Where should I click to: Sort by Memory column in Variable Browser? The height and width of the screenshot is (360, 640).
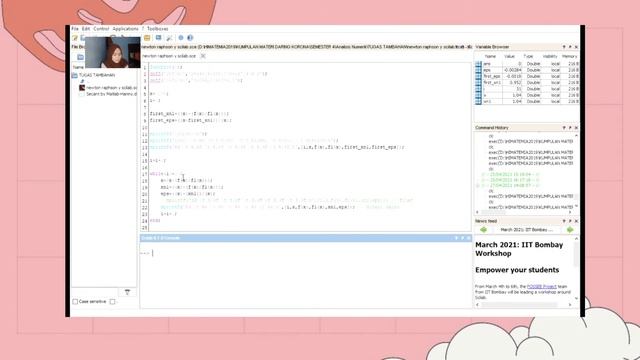click(569, 56)
